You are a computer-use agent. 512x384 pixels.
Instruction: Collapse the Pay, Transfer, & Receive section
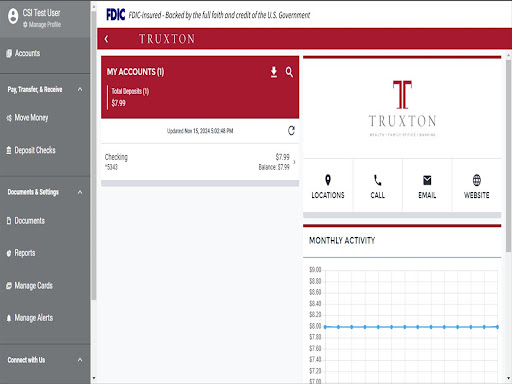[x=80, y=89]
